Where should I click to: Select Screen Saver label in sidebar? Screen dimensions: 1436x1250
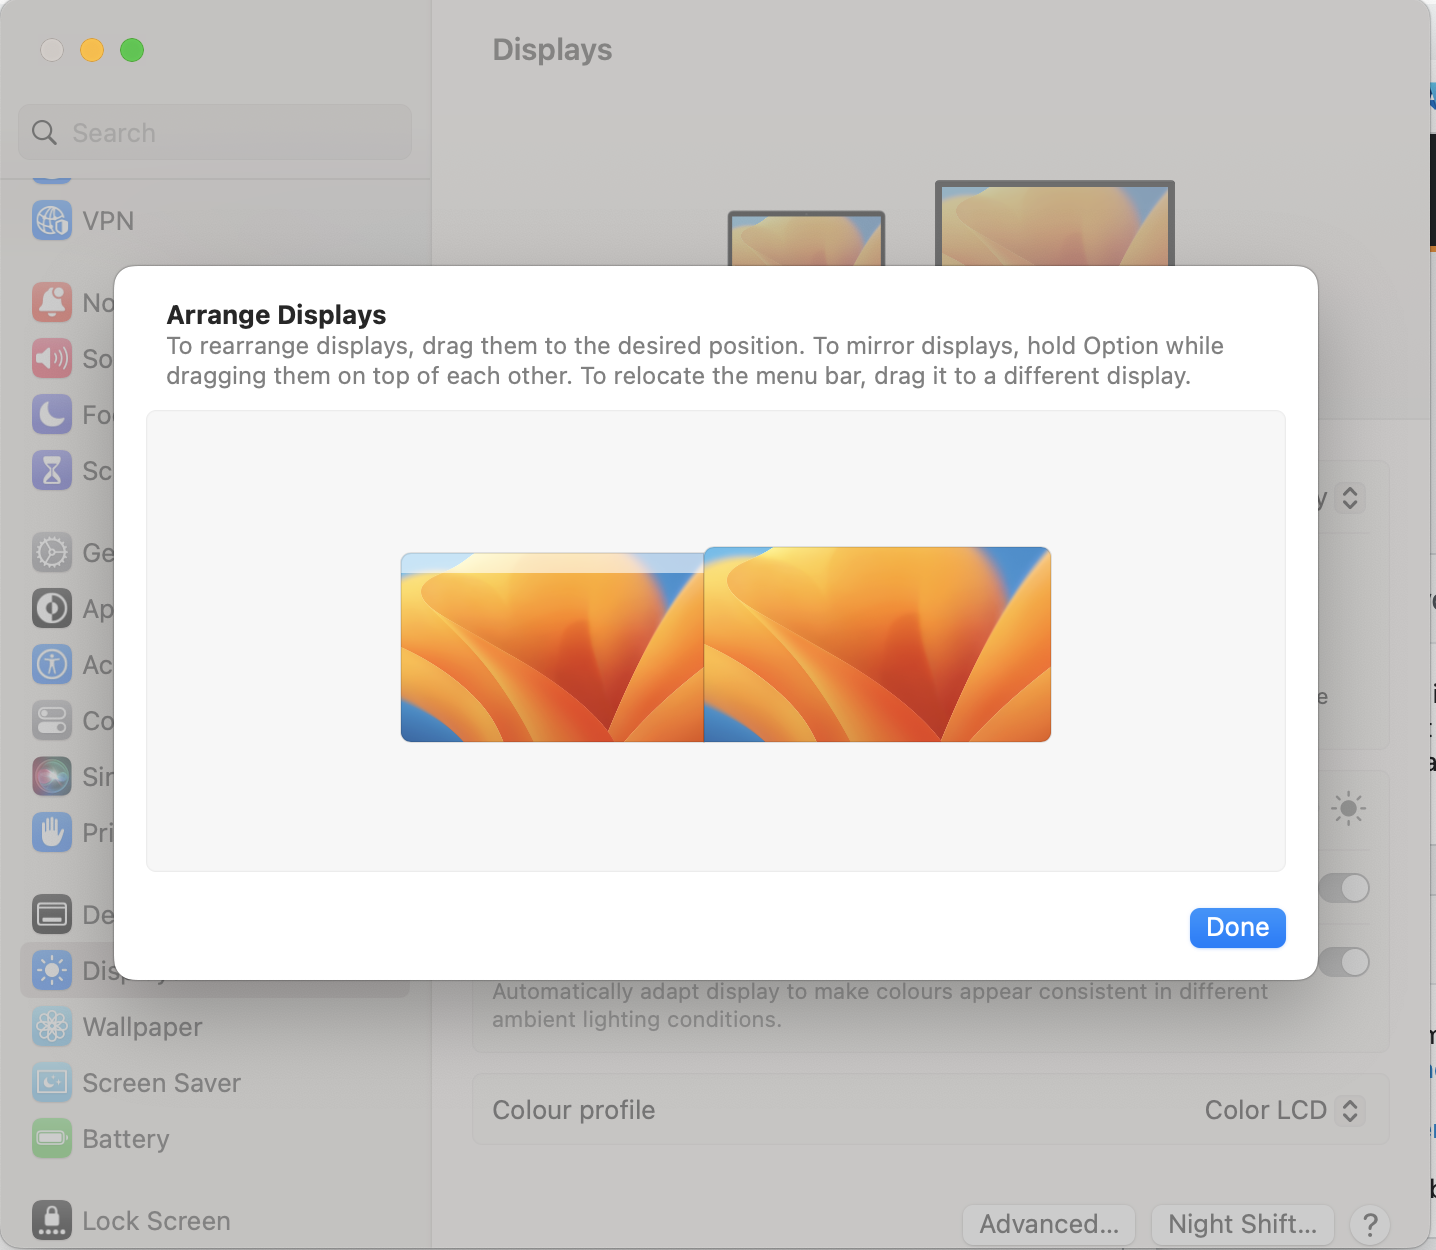161,1083
